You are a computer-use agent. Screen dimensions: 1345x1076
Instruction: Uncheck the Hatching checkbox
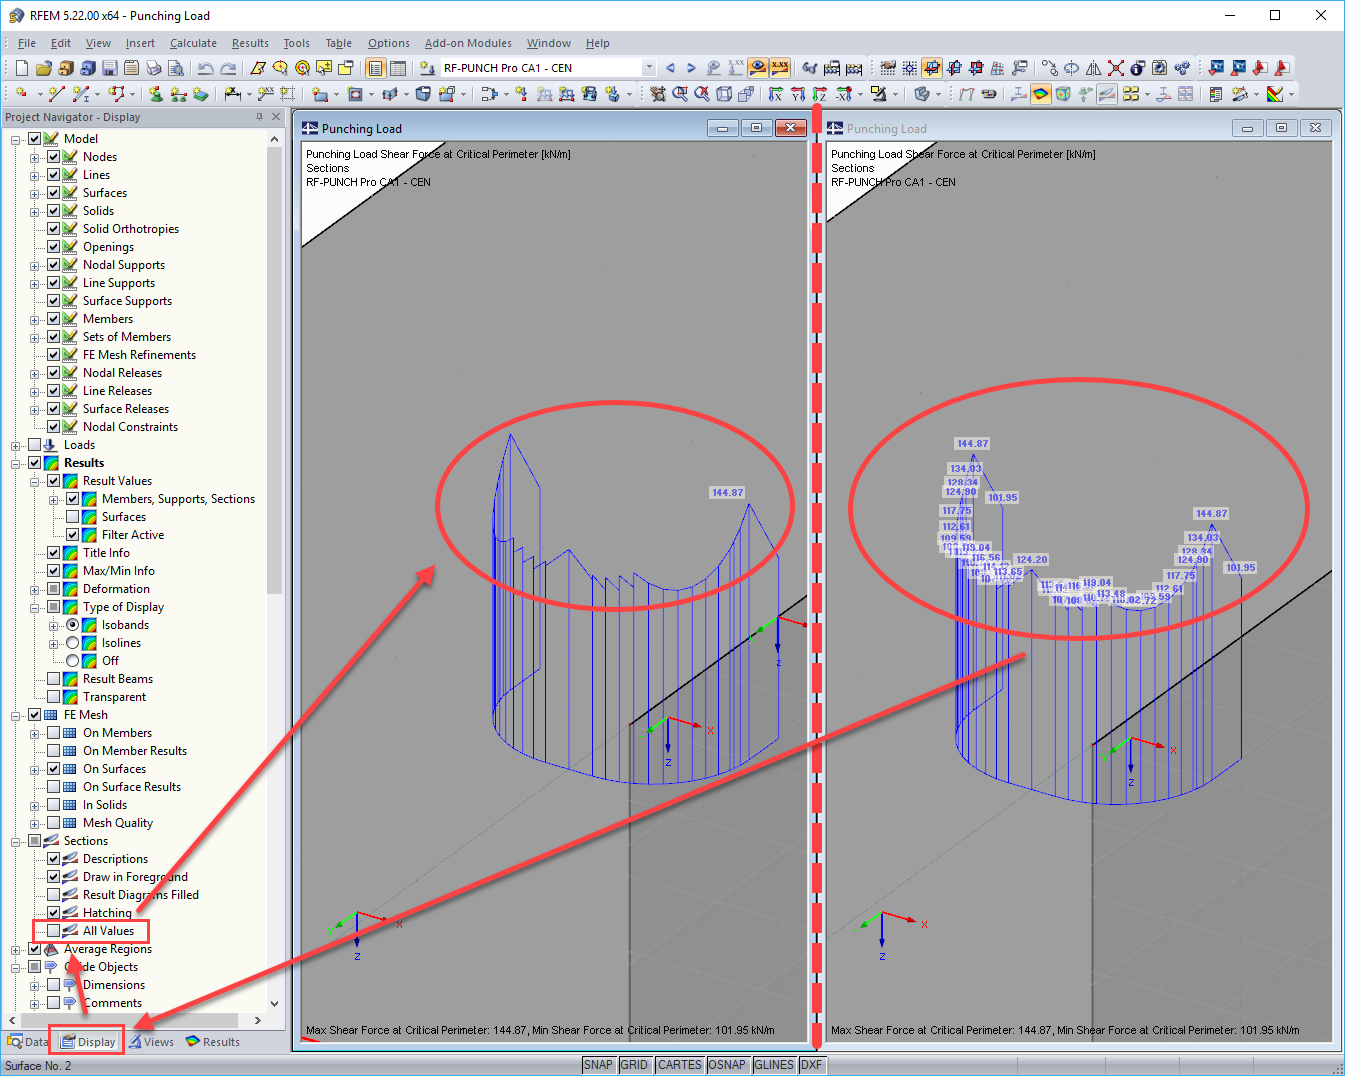click(x=54, y=913)
